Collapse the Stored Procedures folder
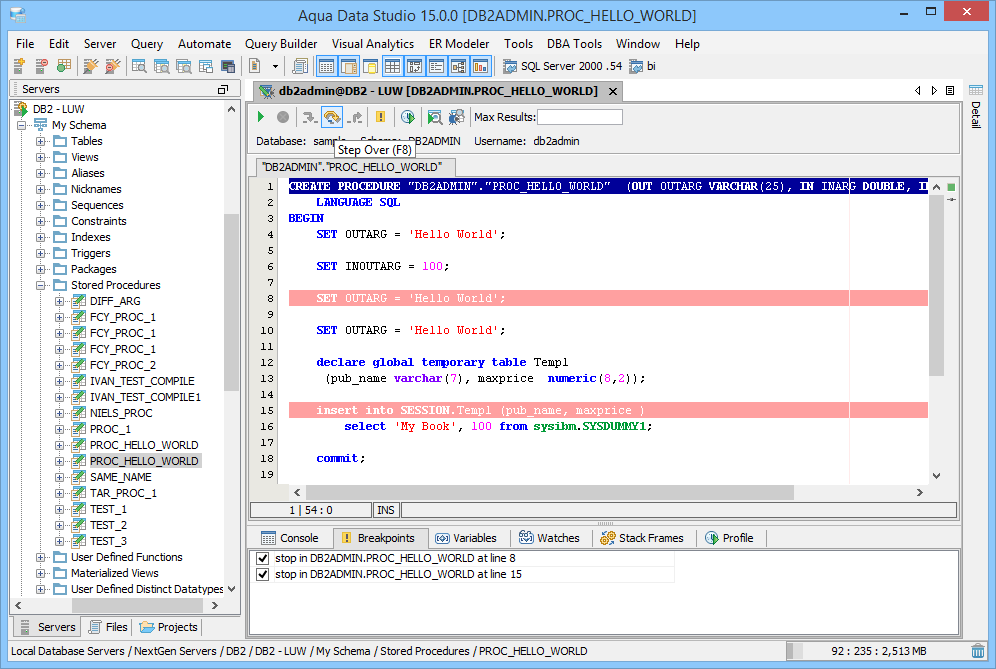Viewport: 996px width, 669px height. (x=41, y=285)
